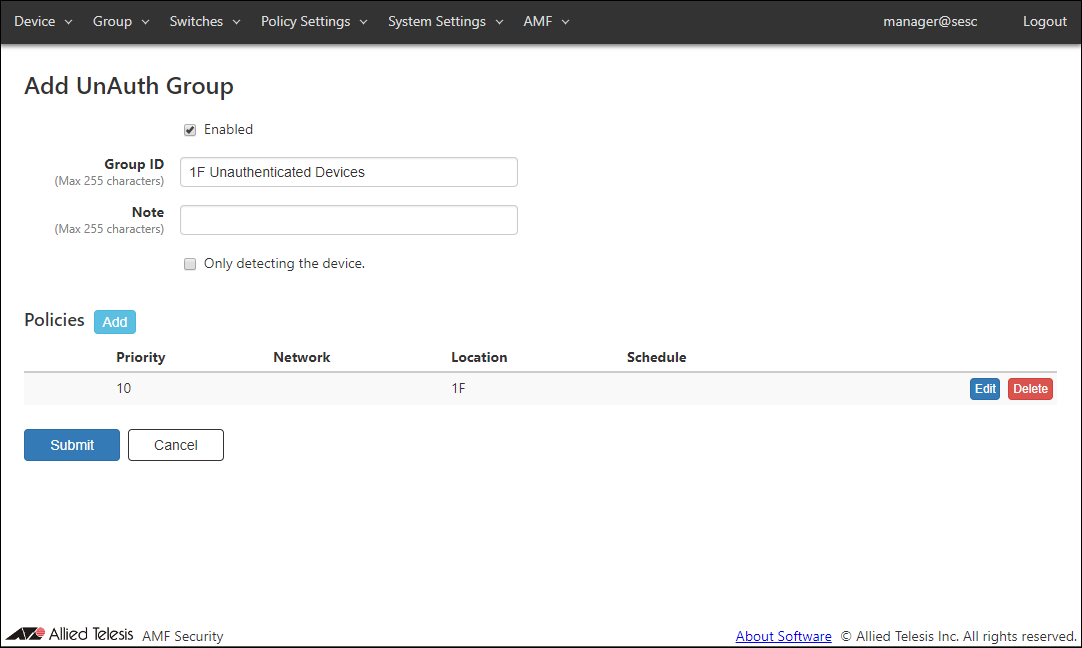Open the System Settings menu
The width and height of the screenshot is (1082, 648).
(x=445, y=22)
